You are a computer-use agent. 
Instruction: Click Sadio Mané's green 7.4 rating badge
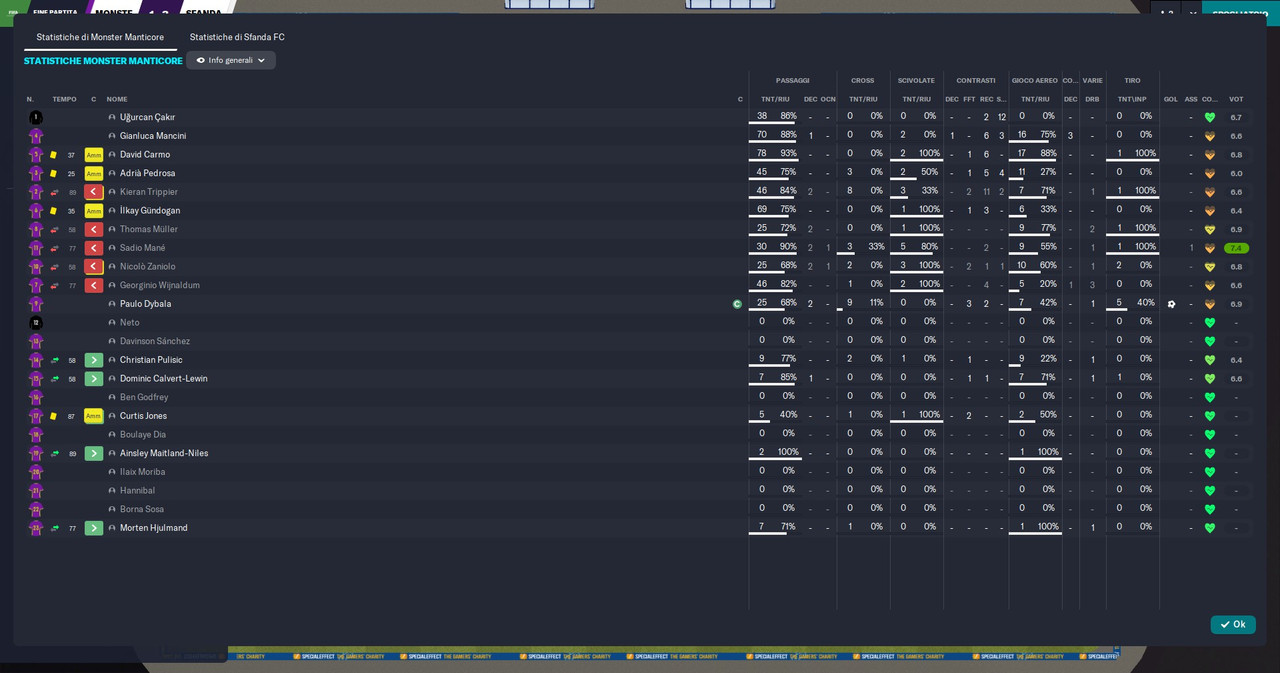coord(1236,248)
